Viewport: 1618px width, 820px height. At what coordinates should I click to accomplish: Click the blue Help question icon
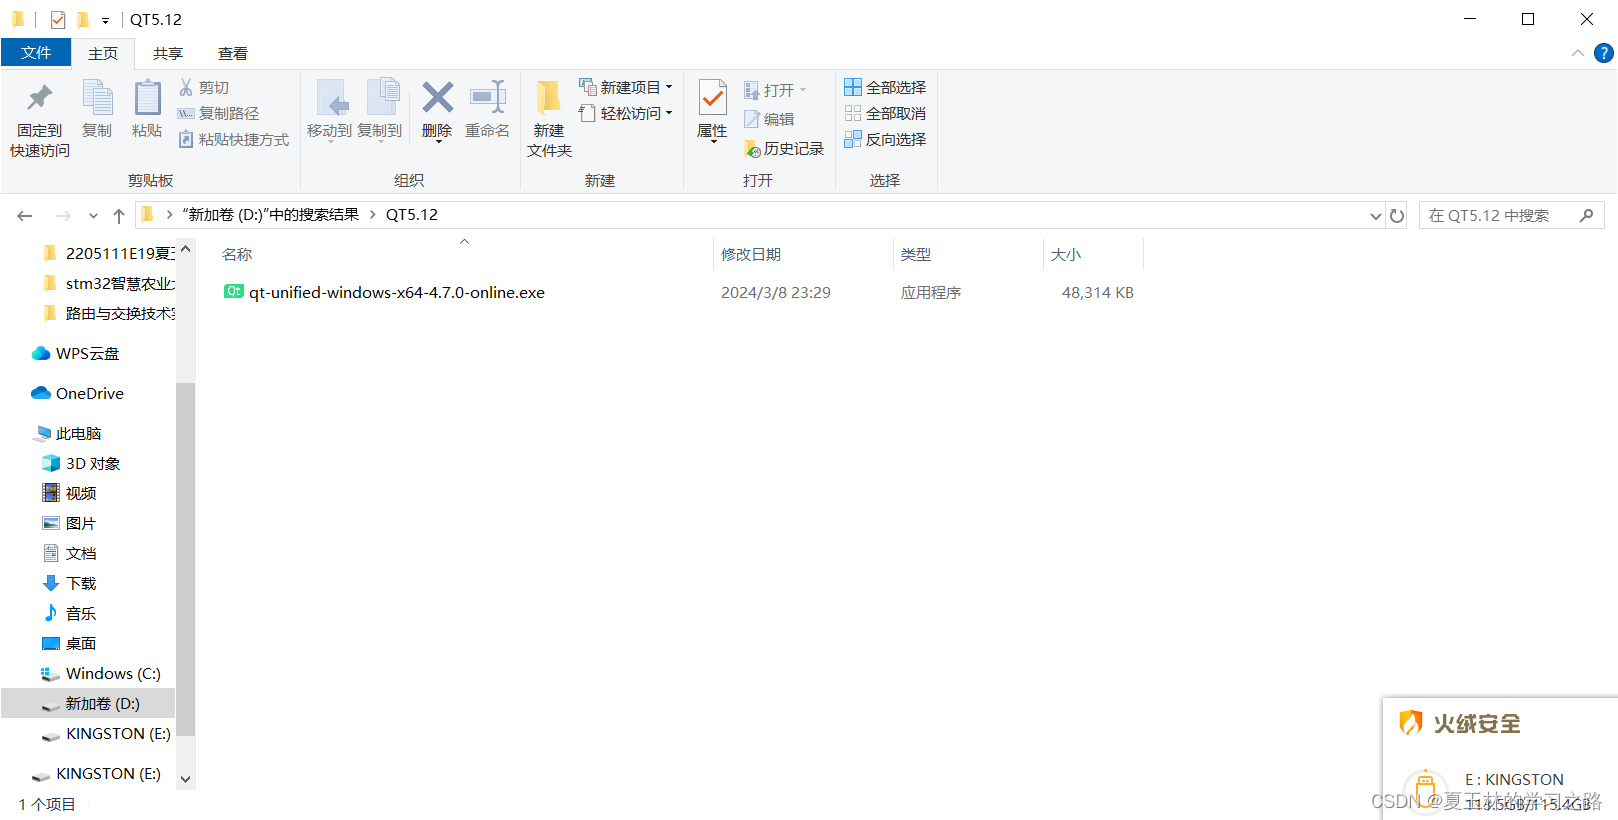[1603, 53]
